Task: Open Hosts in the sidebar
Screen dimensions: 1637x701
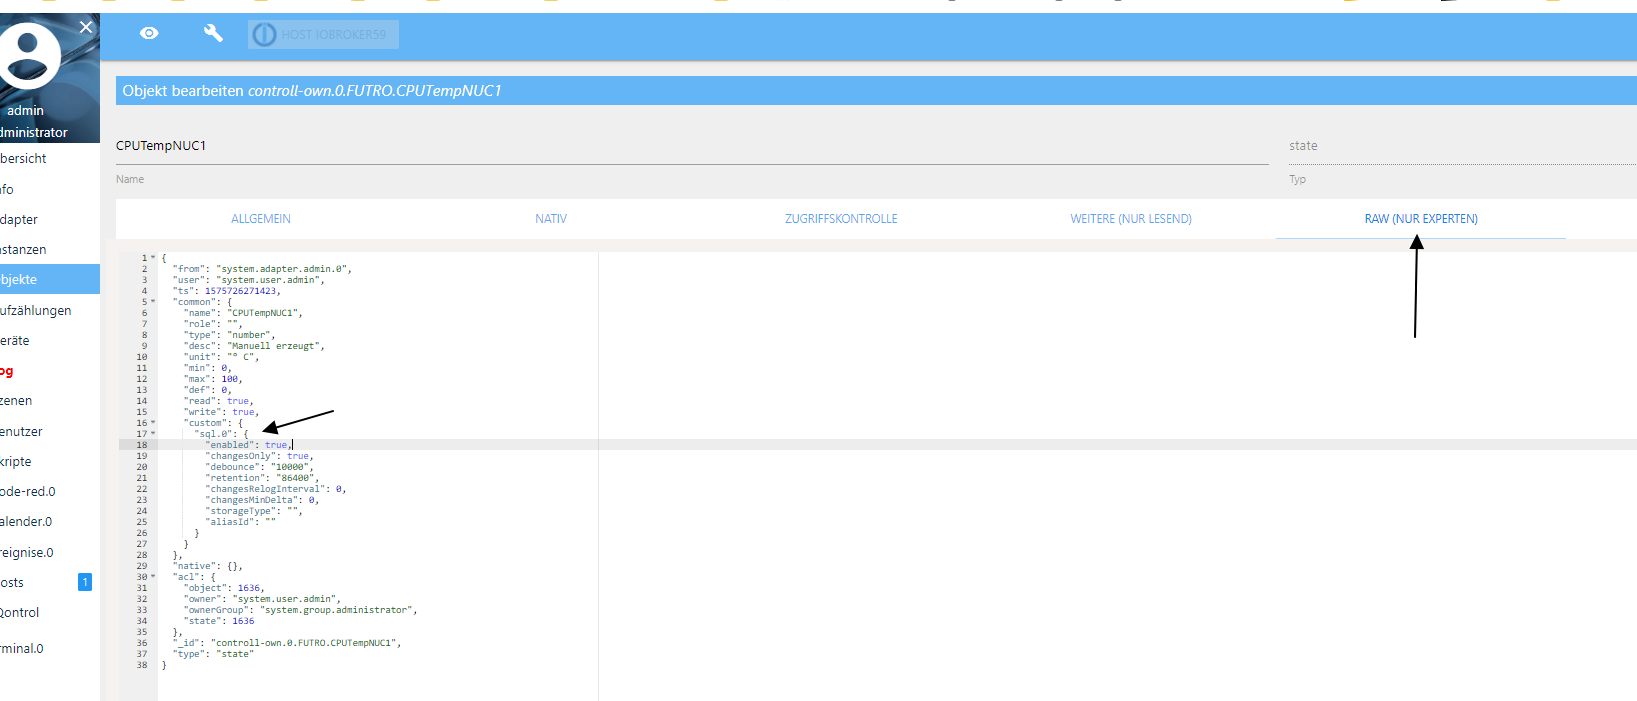Action: click(x=50, y=582)
